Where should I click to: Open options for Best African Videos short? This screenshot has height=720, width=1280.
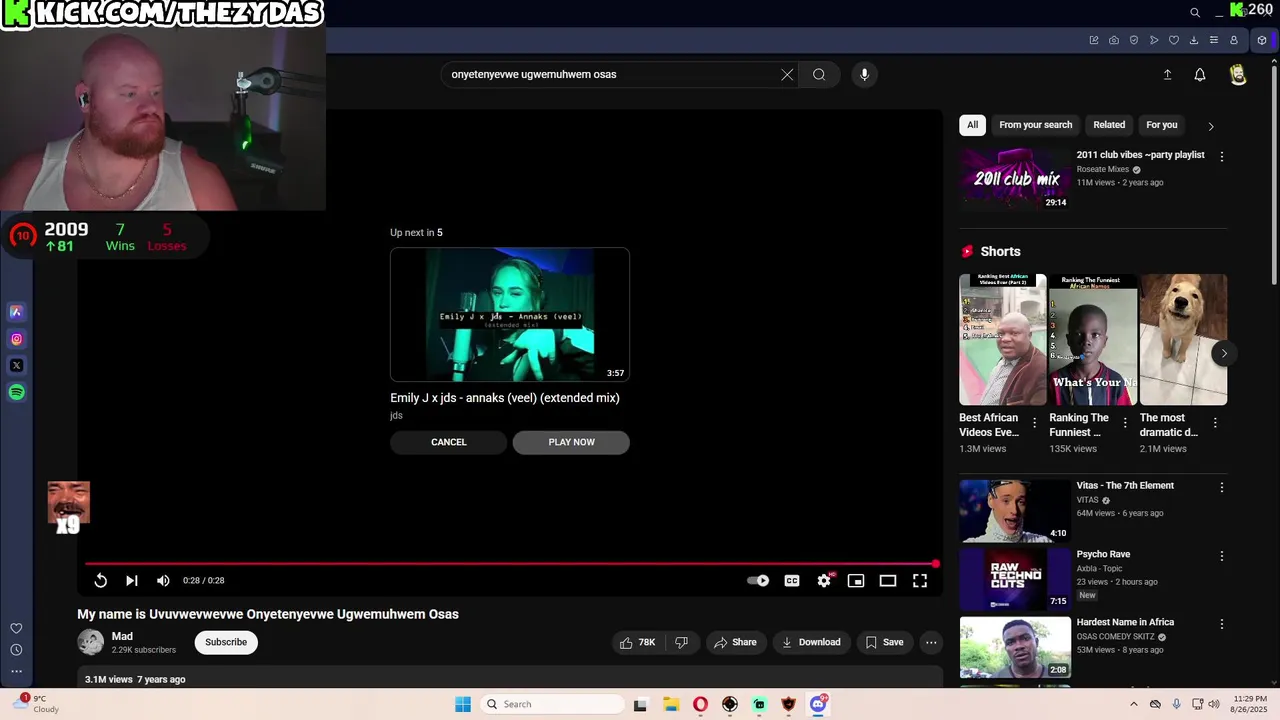click(x=1035, y=423)
